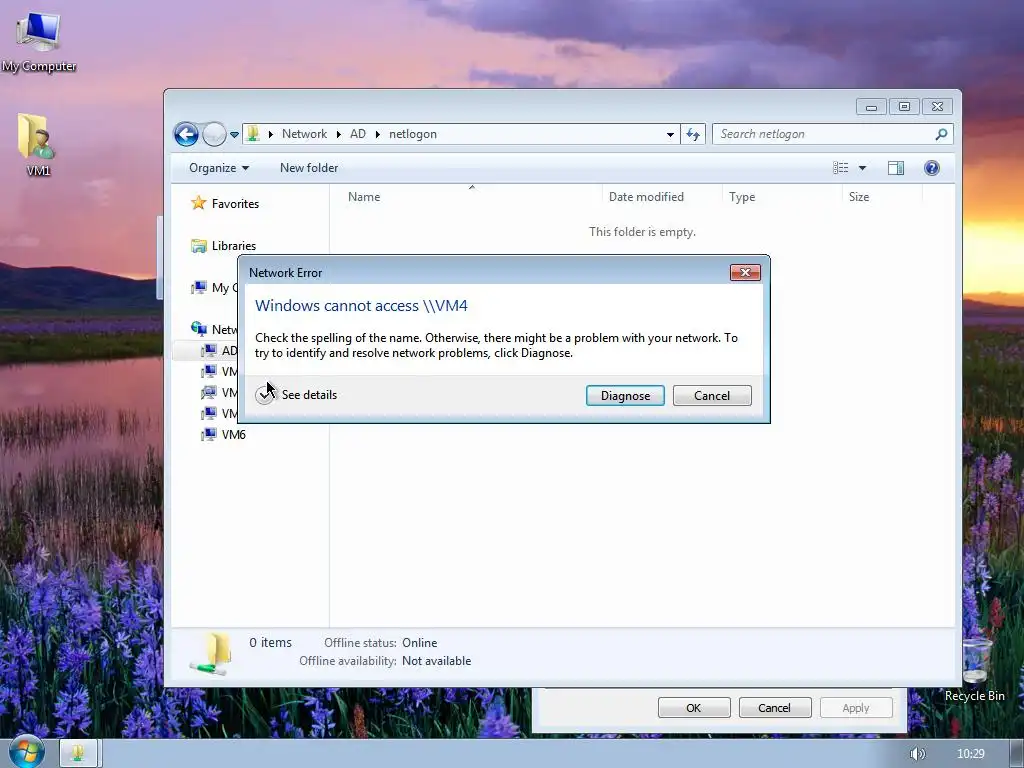Toggle the preview pane icon
The height and width of the screenshot is (768, 1024).
(896, 168)
